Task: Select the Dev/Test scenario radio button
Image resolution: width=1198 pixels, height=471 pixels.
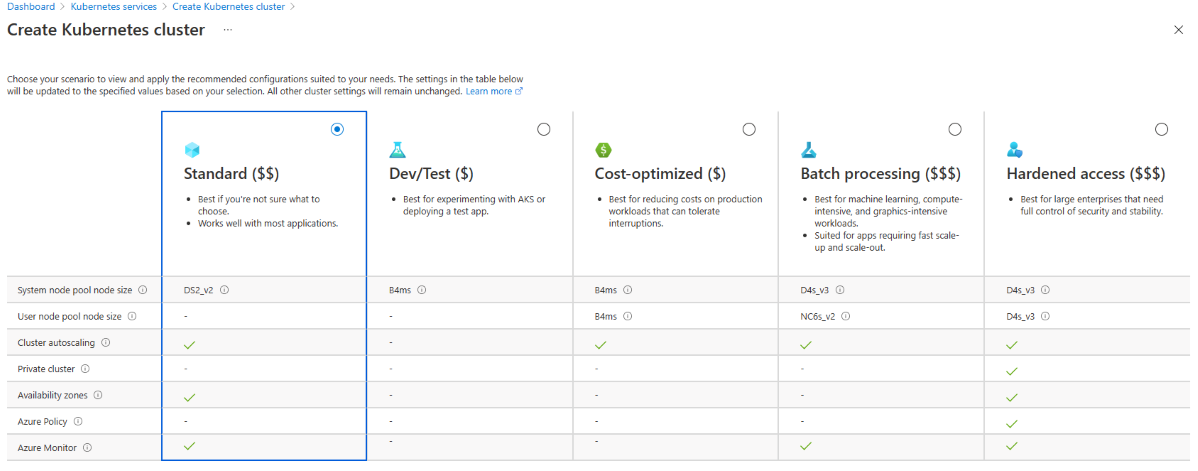Action: 543,129
